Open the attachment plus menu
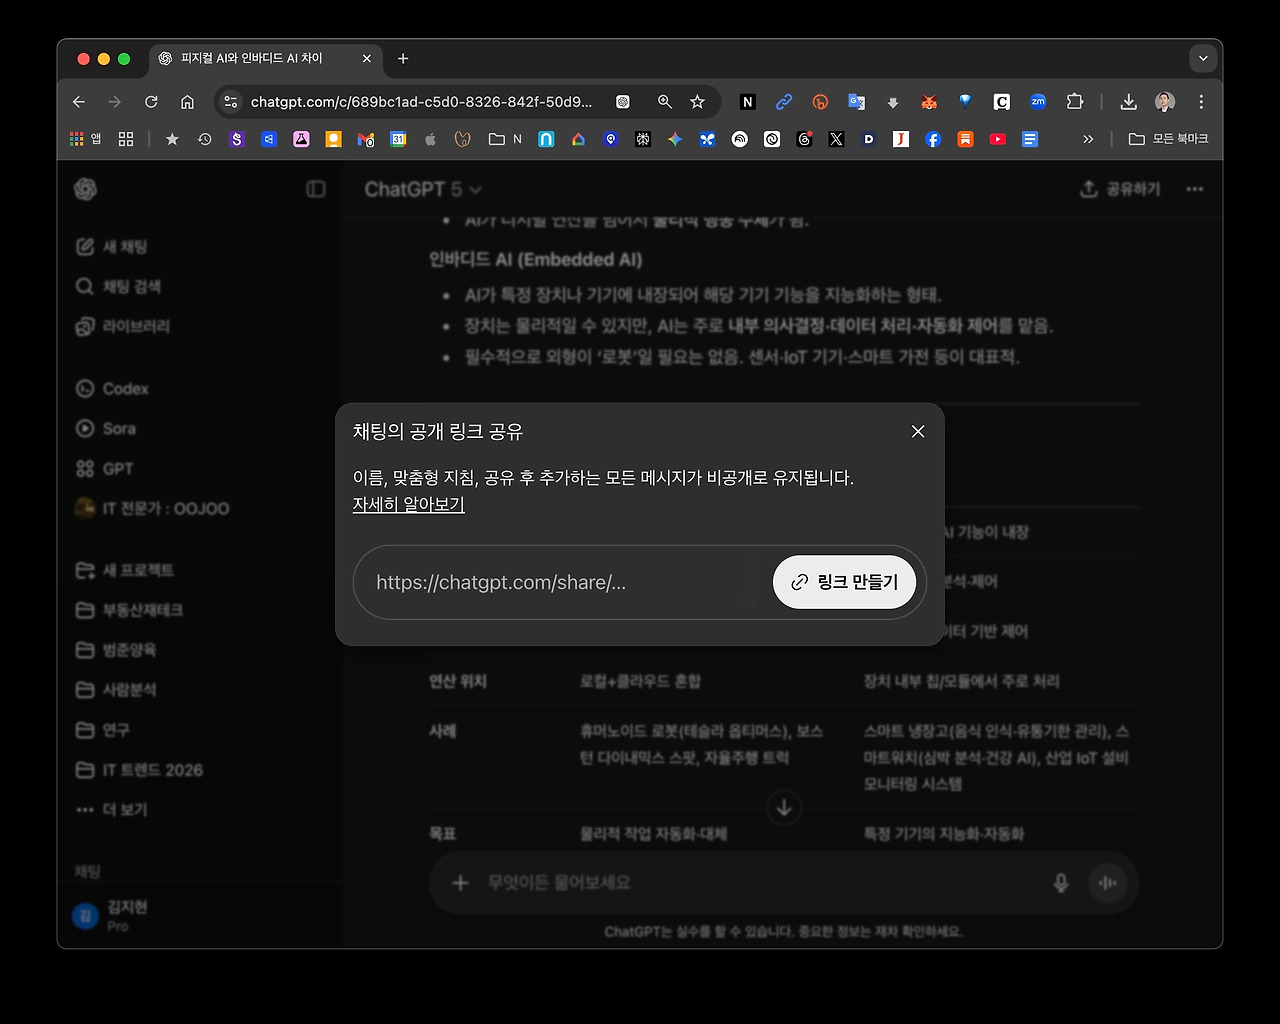1280x1024 pixels. coord(460,883)
